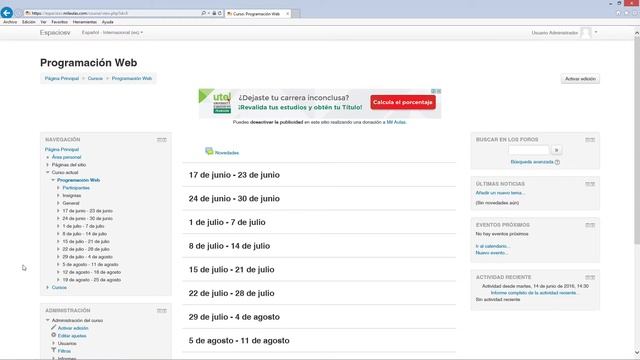
Task: Click the pencil icon beside Activar edición
Action: pos(53,327)
